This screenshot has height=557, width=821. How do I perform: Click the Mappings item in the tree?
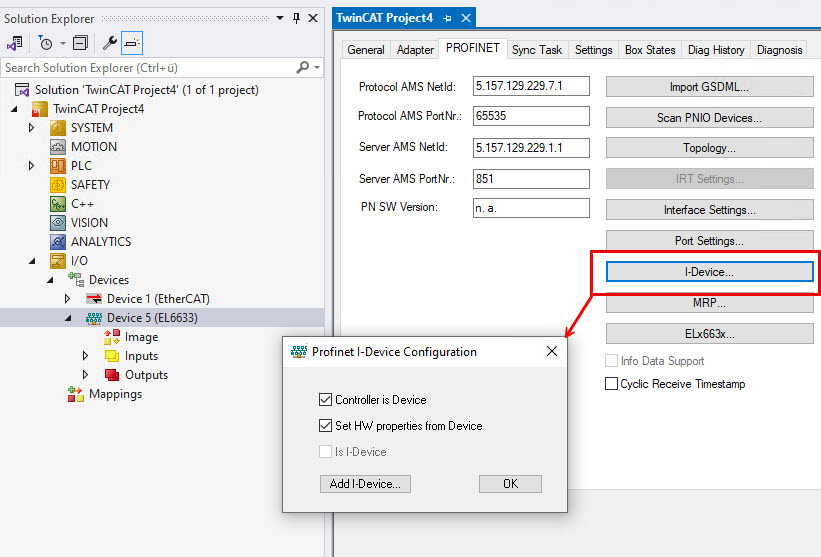pyautogui.click(x=115, y=394)
